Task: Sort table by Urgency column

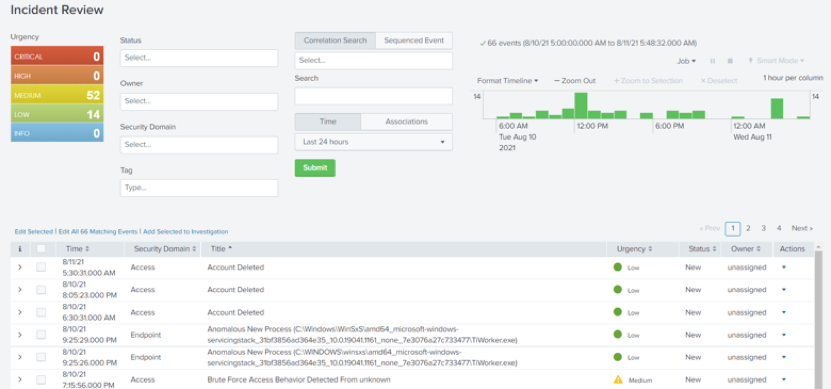Action: pos(634,249)
